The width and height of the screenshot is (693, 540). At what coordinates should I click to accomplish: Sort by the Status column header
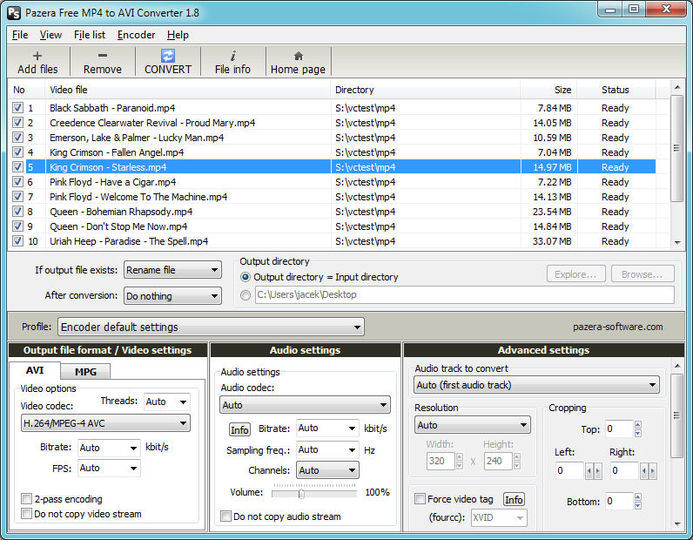click(x=615, y=90)
